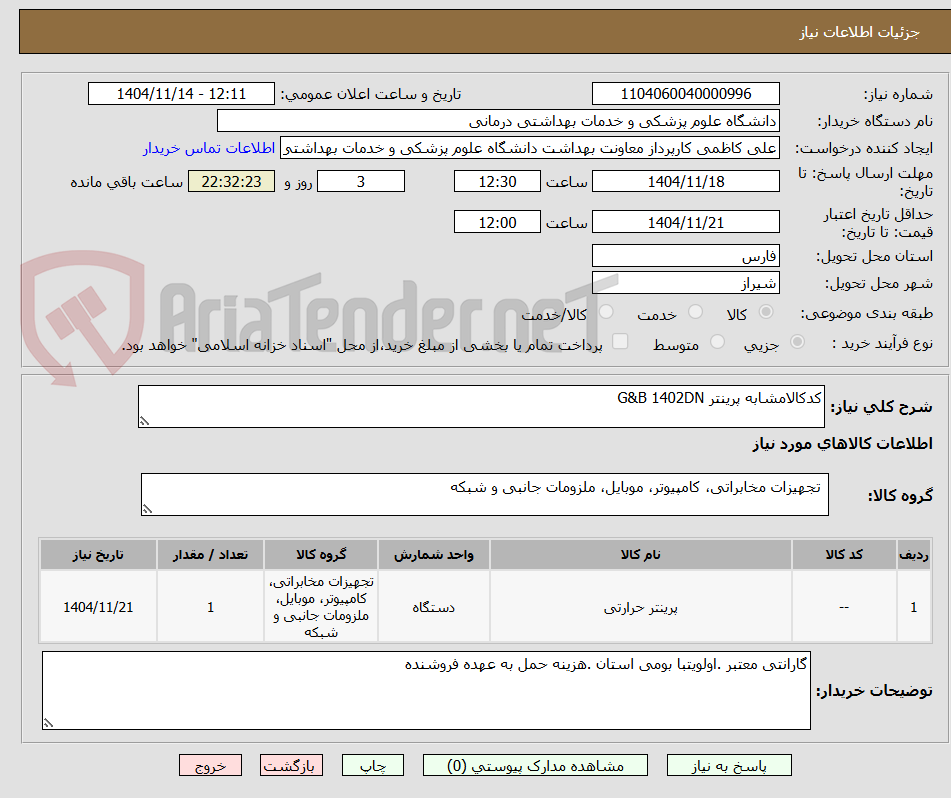Click the 'خروج' exit button
The image size is (951, 798).
click(x=210, y=766)
